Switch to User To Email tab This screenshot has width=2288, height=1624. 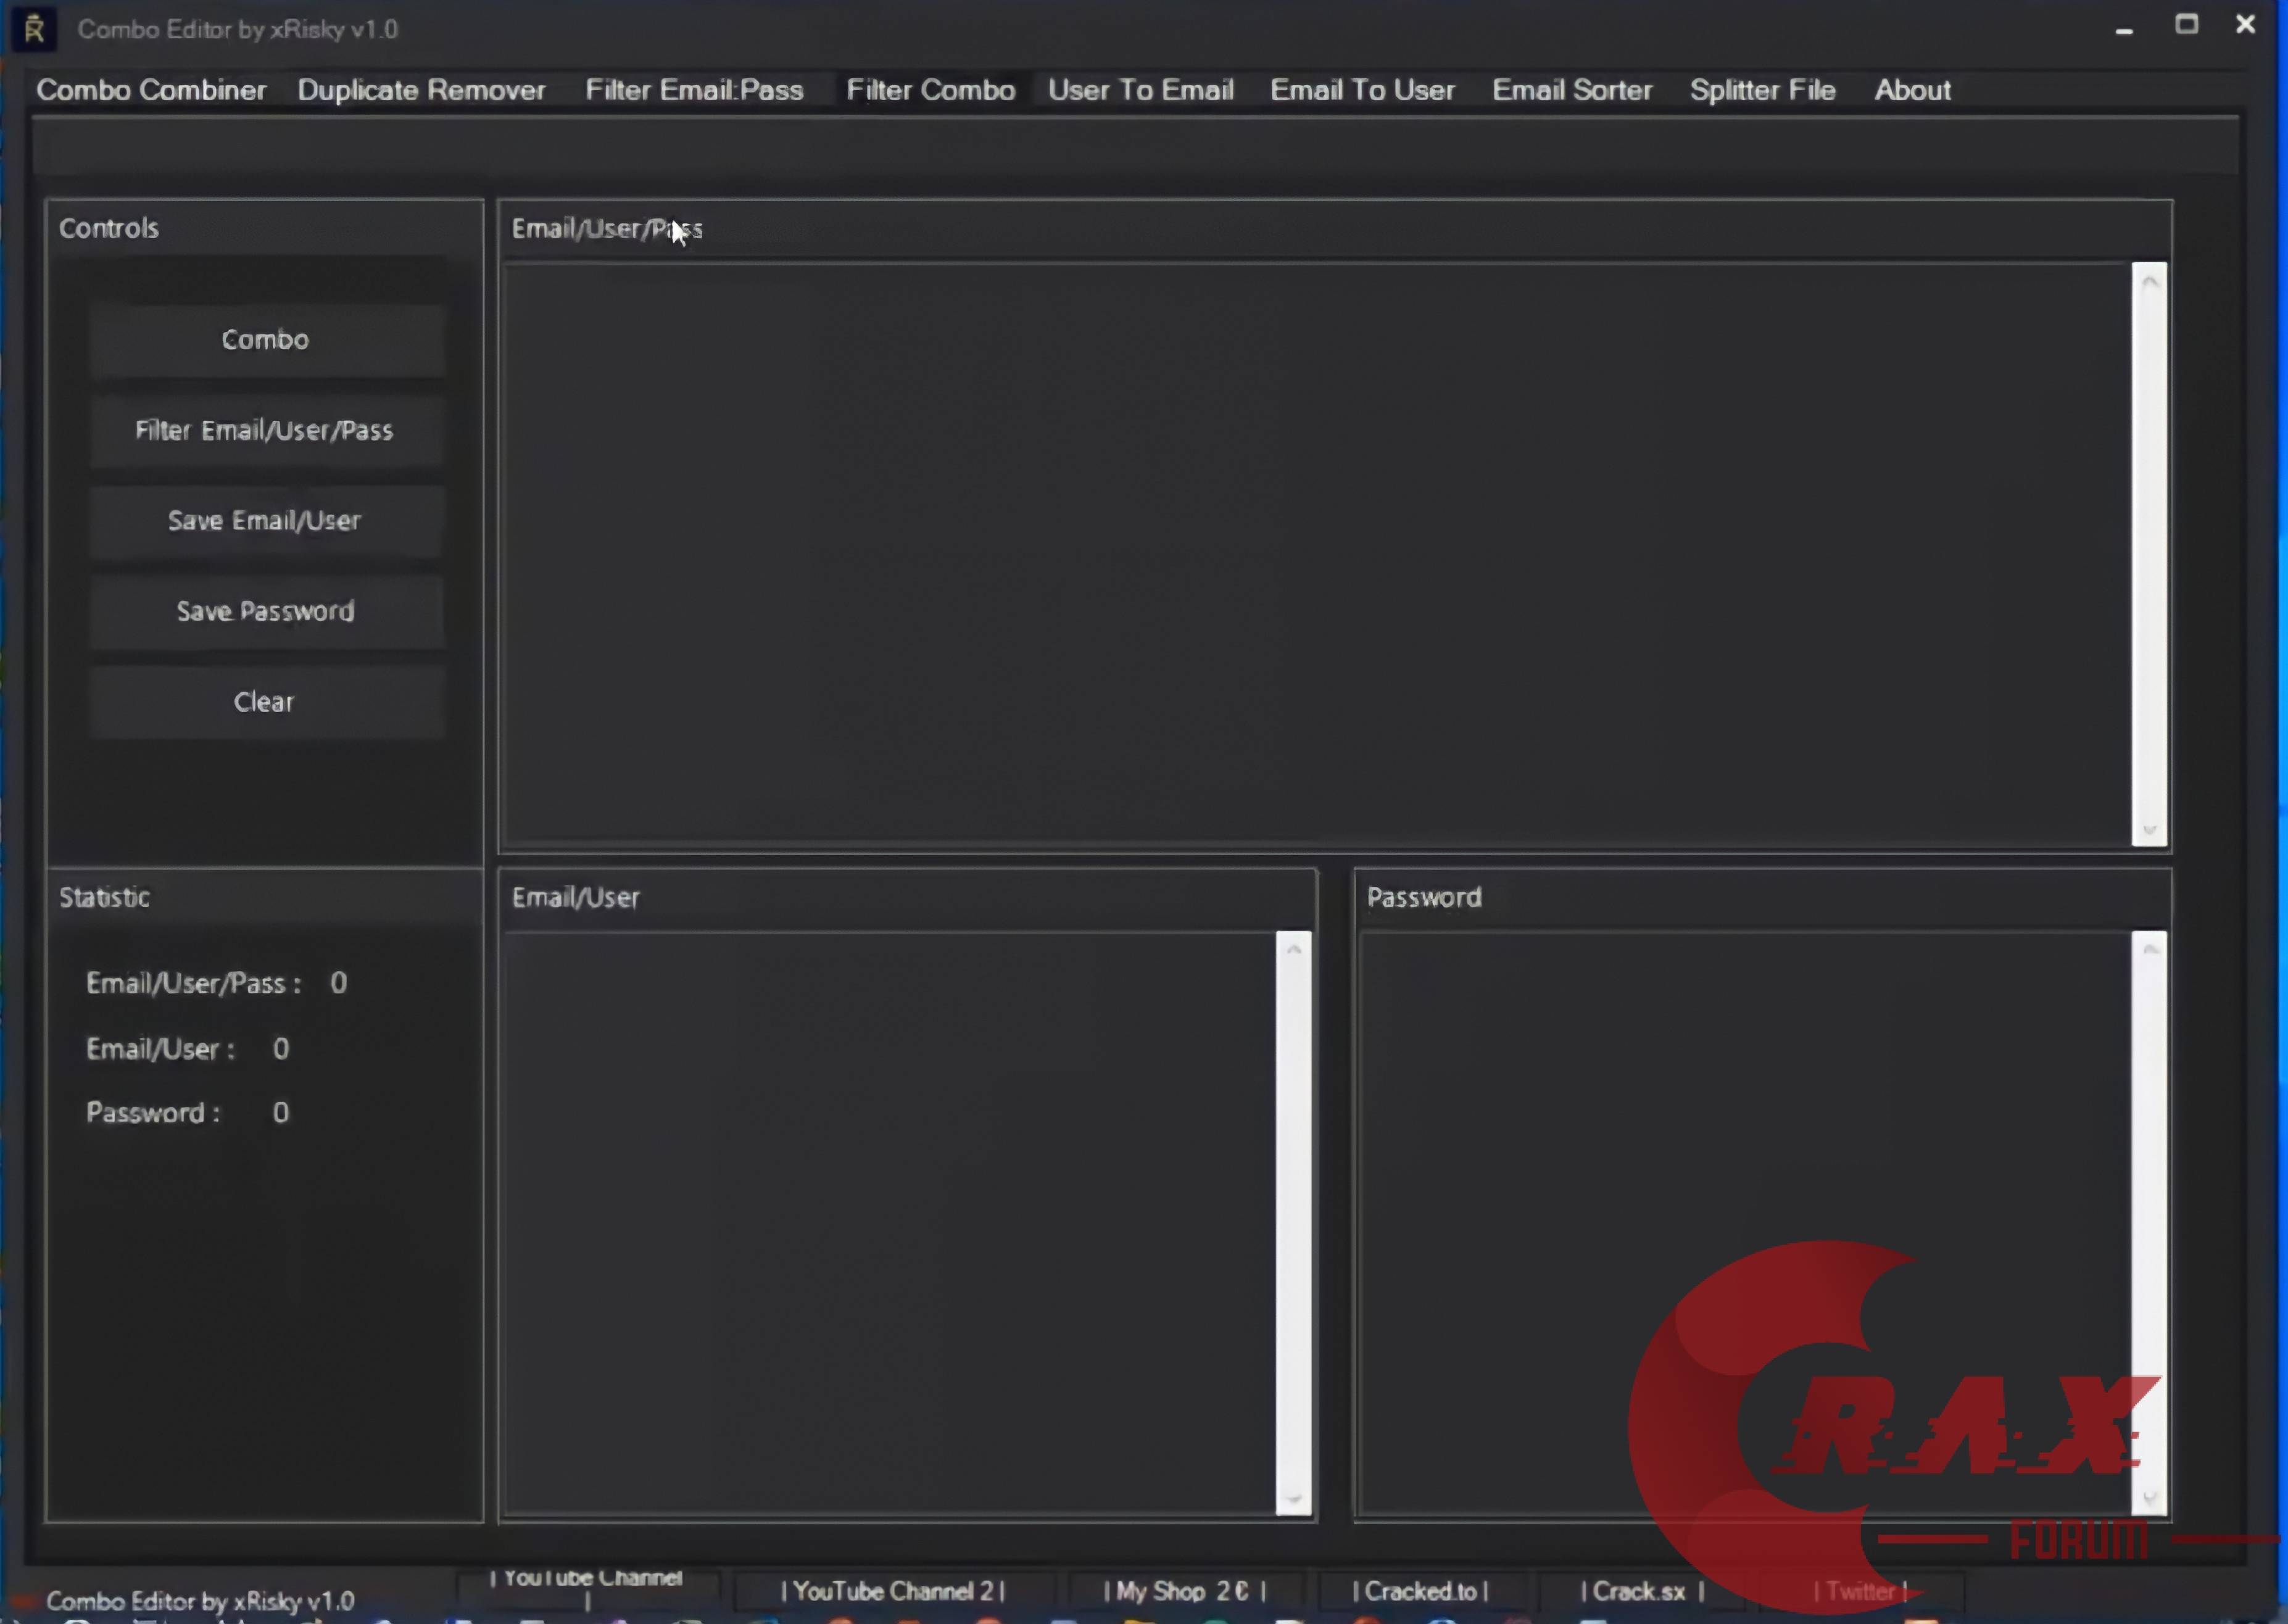[1140, 90]
